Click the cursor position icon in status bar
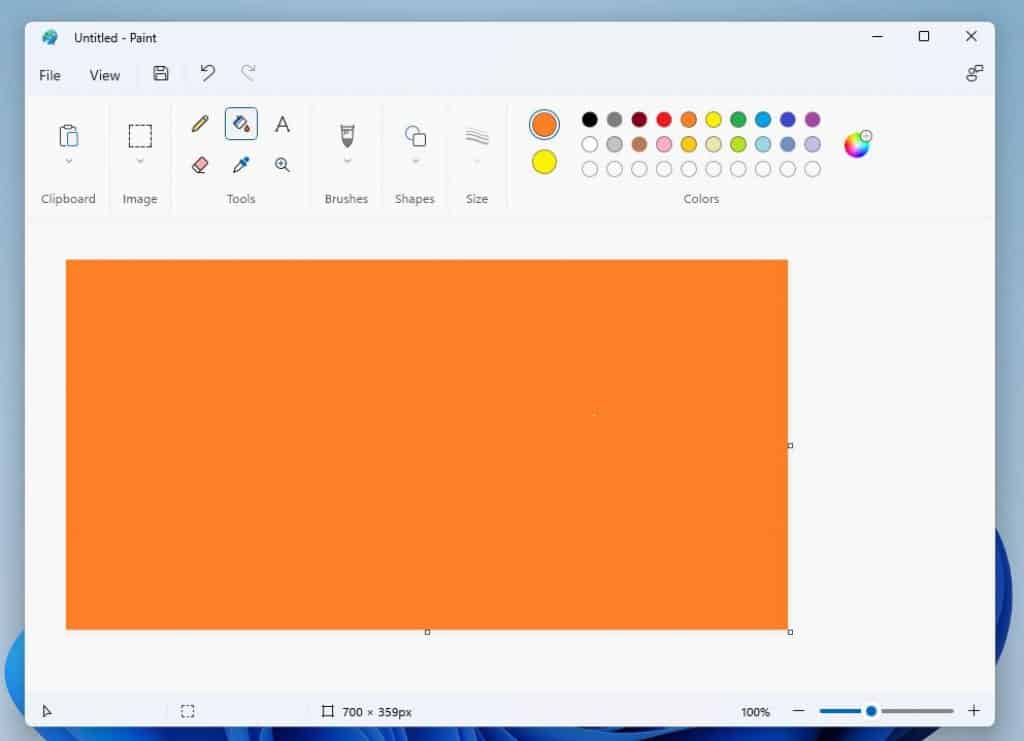The height and width of the screenshot is (741, 1024). [x=46, y=711]
